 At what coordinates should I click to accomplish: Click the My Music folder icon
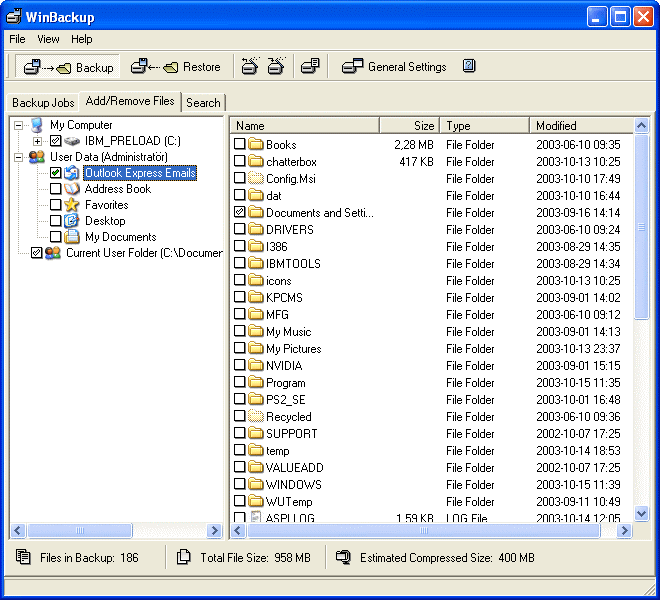tap(255, 331)
